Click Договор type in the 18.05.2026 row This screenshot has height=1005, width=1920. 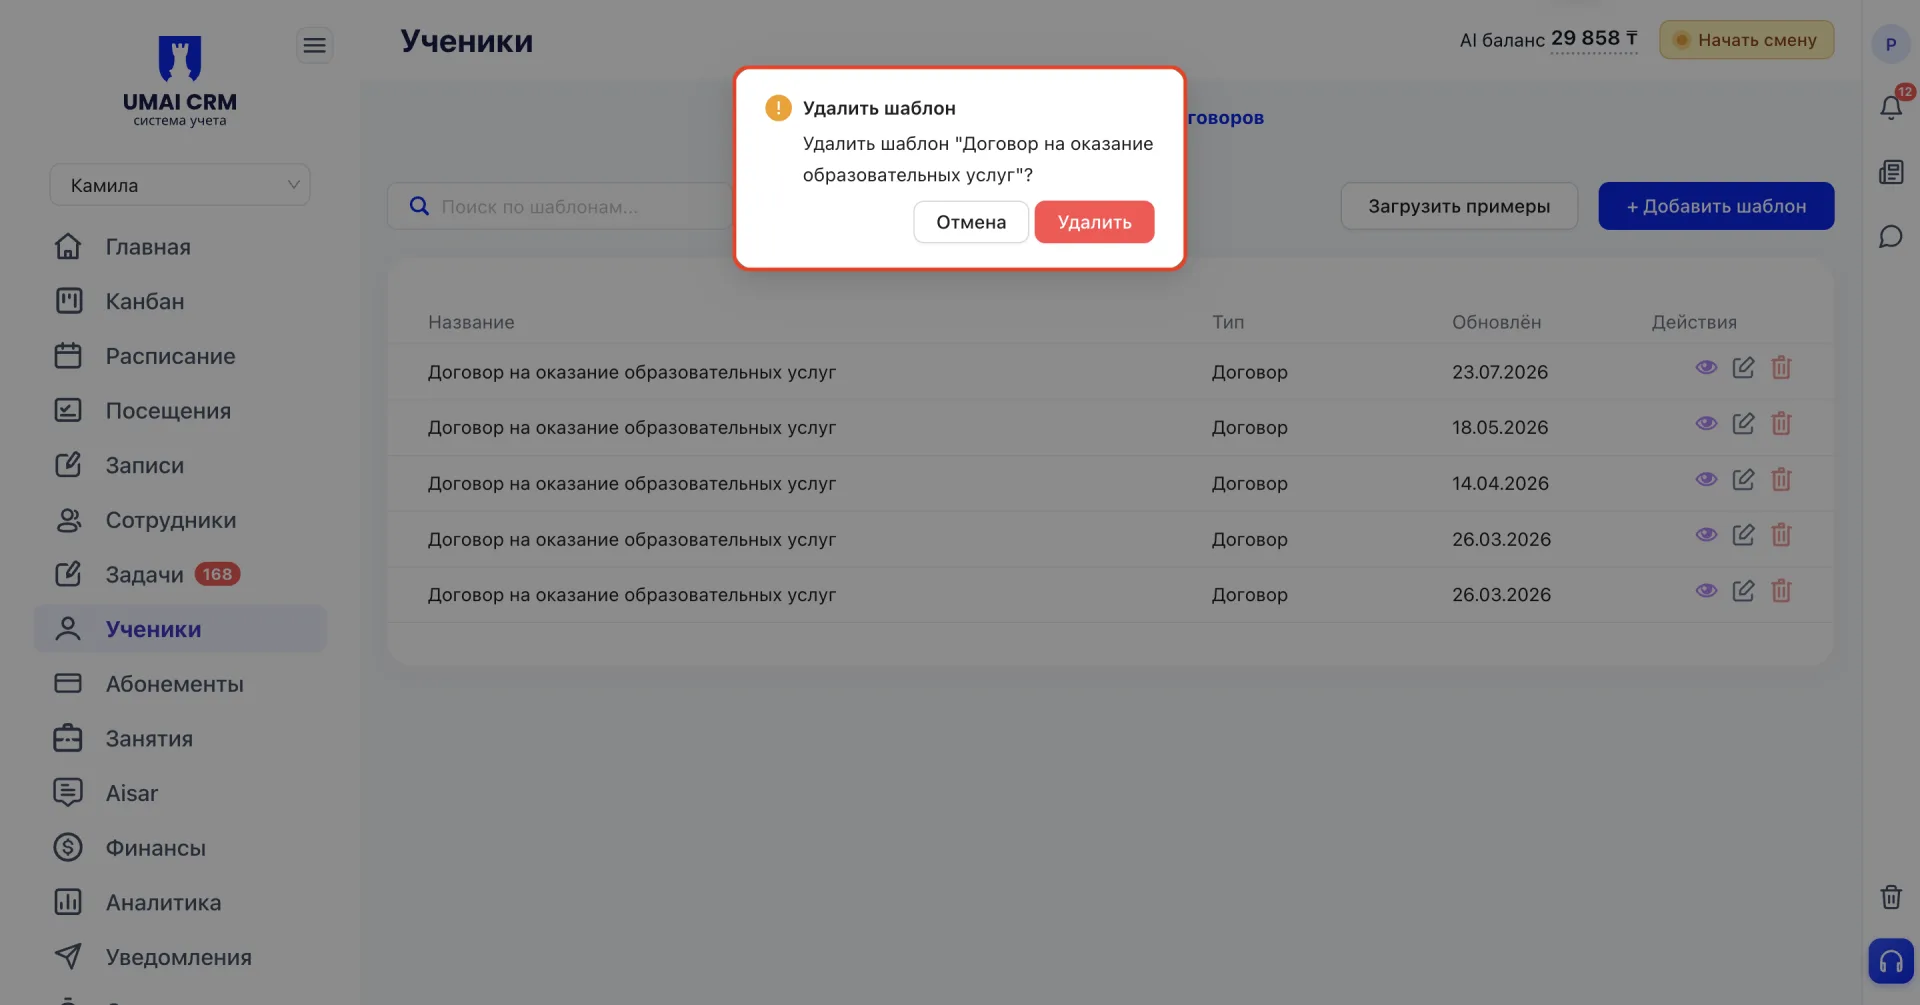[1250, 428]
